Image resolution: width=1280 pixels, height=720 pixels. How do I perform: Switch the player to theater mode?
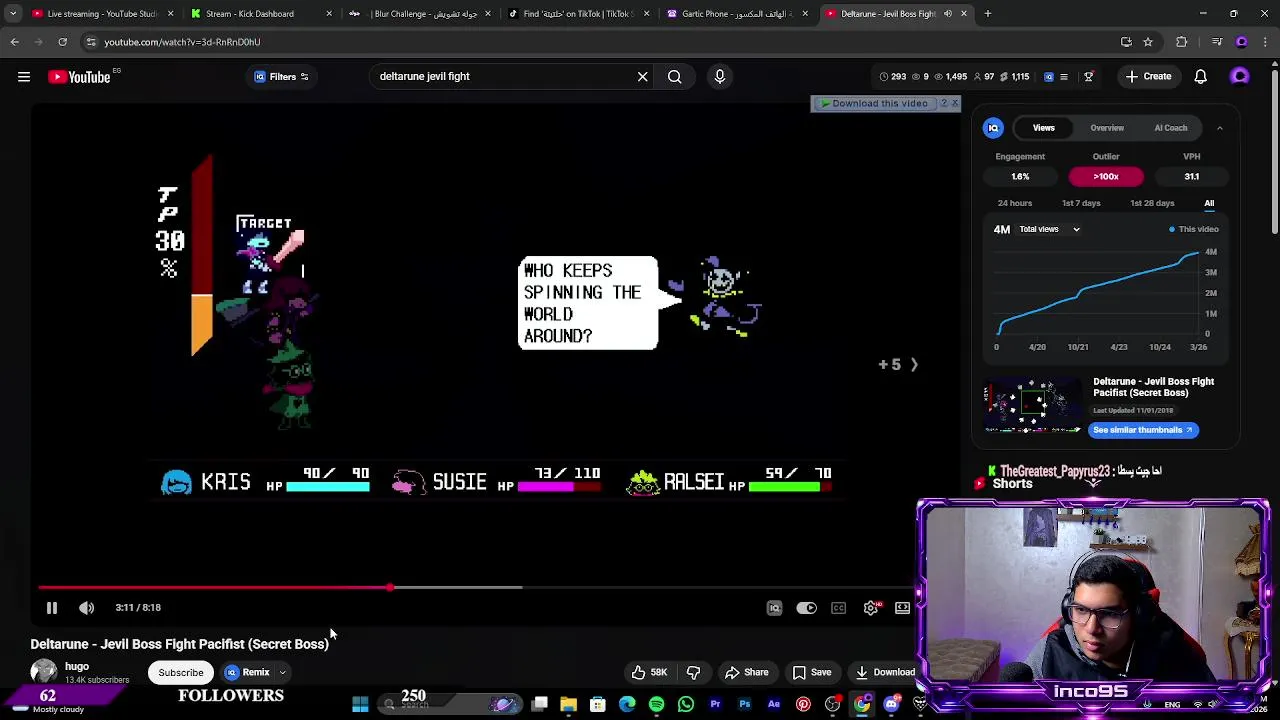(903, 608)
